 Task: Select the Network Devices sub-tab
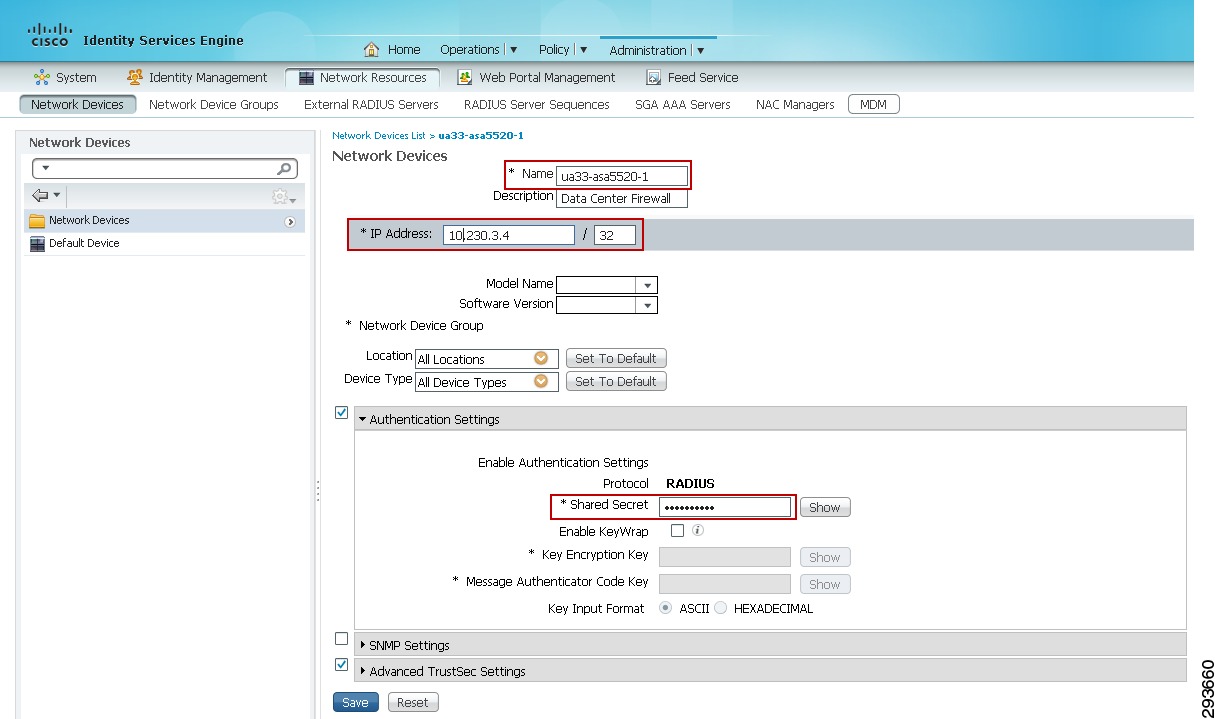point(77,104)
